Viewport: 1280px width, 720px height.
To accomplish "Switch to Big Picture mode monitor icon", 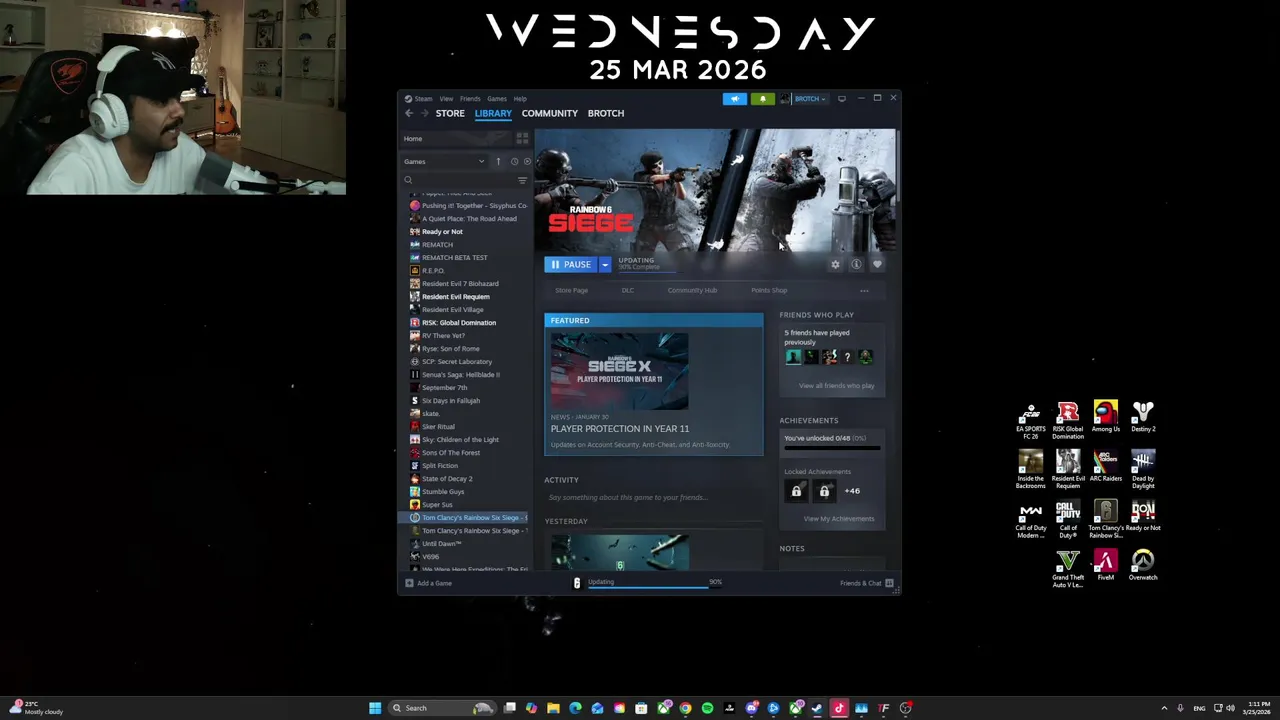I will point(842,99).
